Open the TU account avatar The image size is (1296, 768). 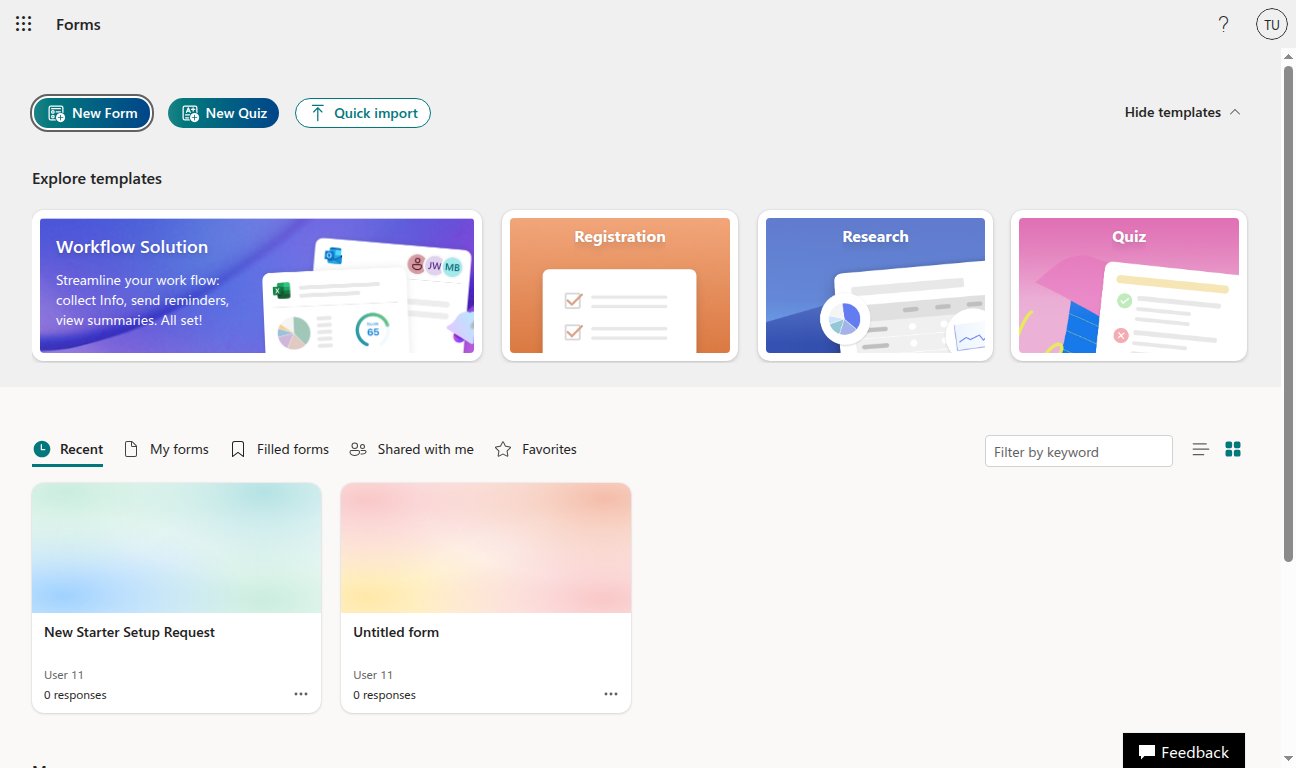pyautogui.click(x=1271, y=24)
